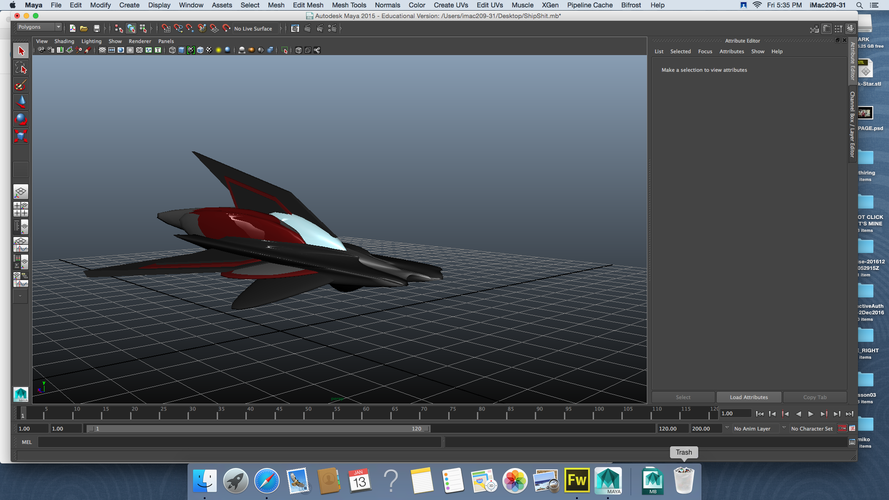Open the Render View icon

(x=295, y=28)
